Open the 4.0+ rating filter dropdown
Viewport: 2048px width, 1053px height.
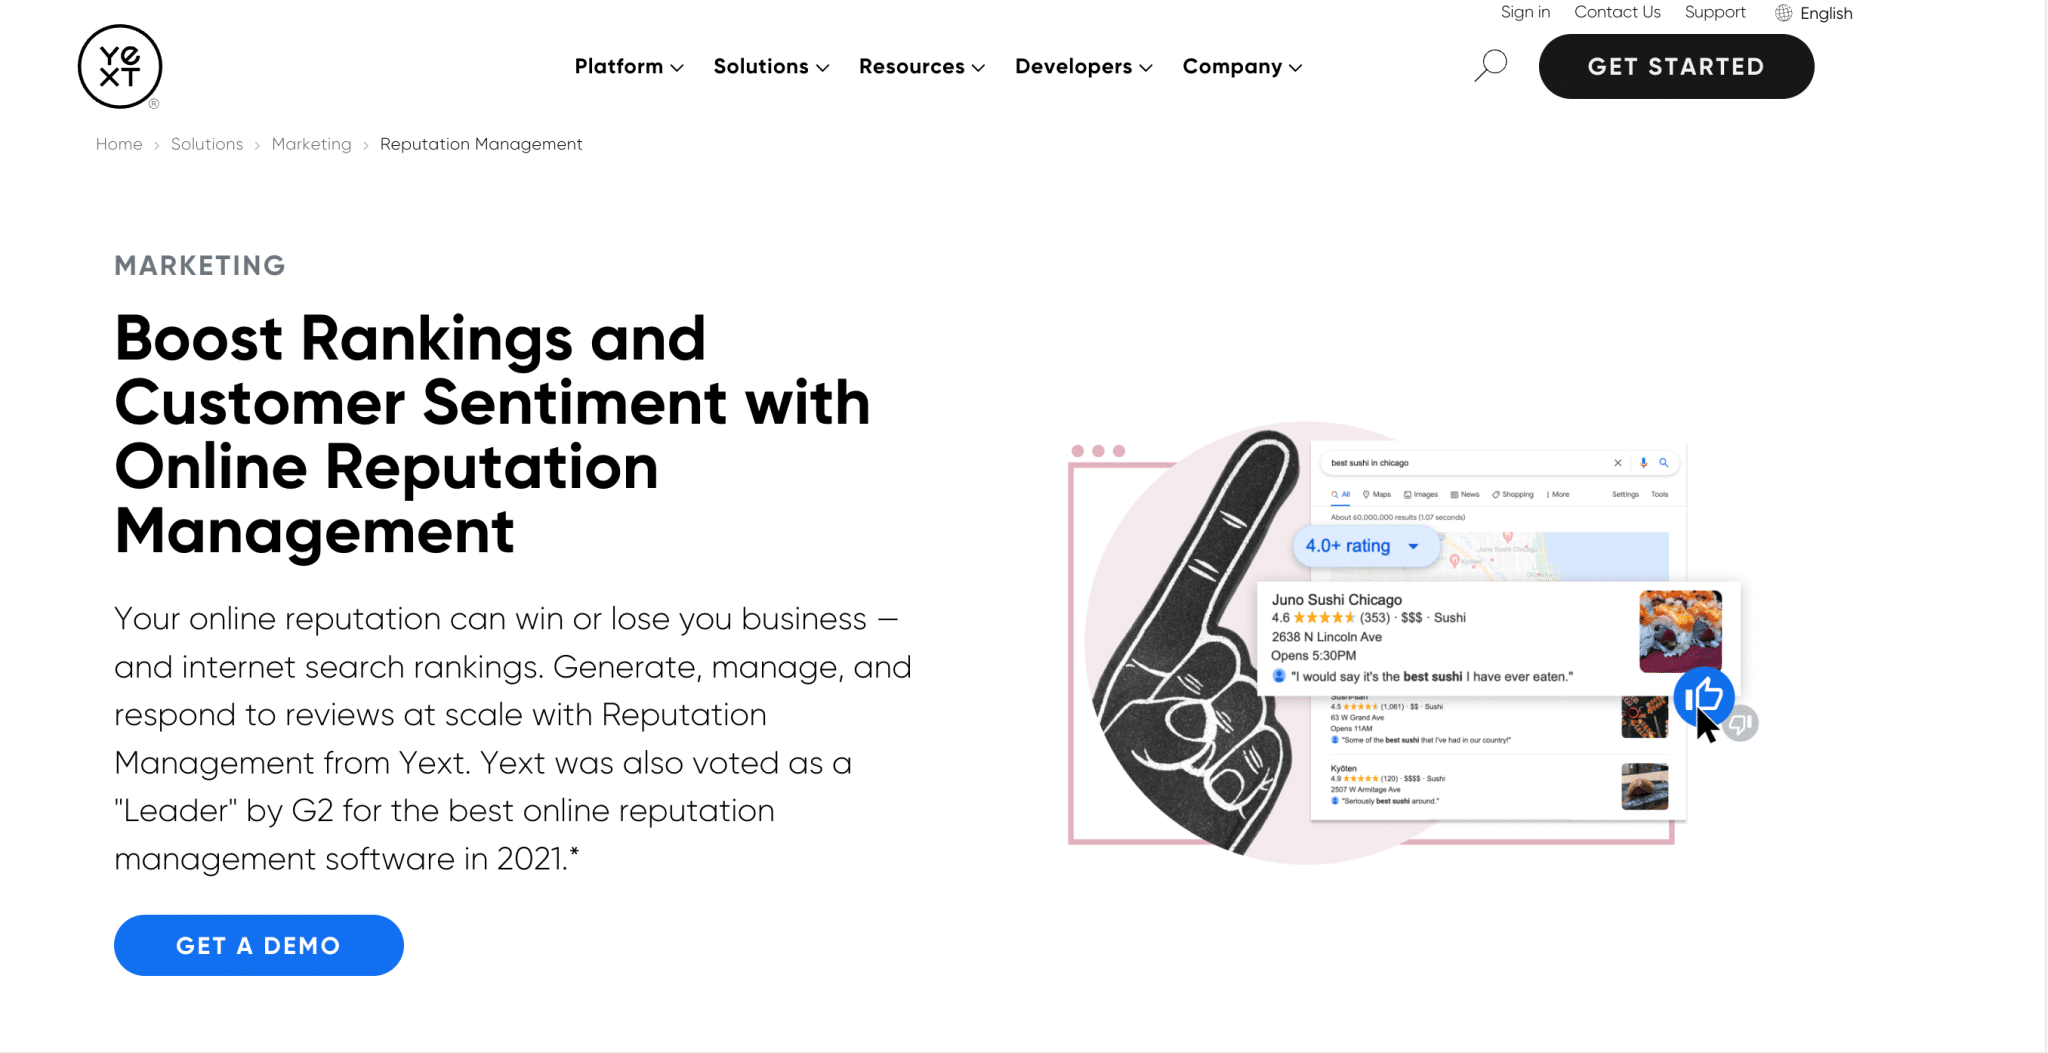coord(1364,546)
